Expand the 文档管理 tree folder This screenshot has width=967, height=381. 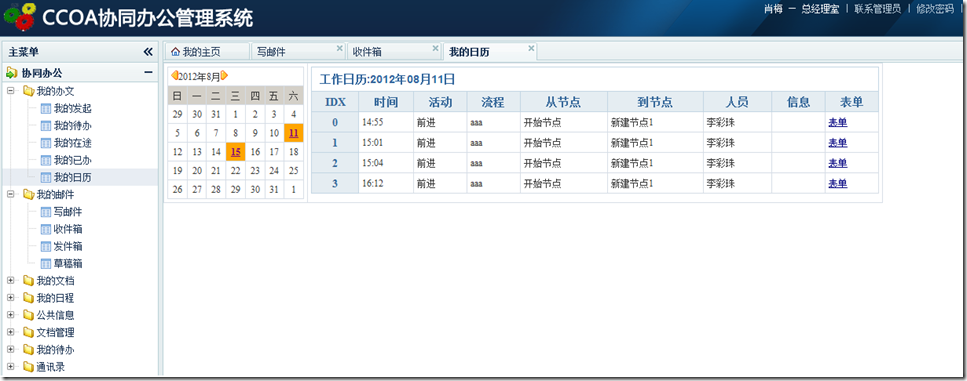[10, 333]
